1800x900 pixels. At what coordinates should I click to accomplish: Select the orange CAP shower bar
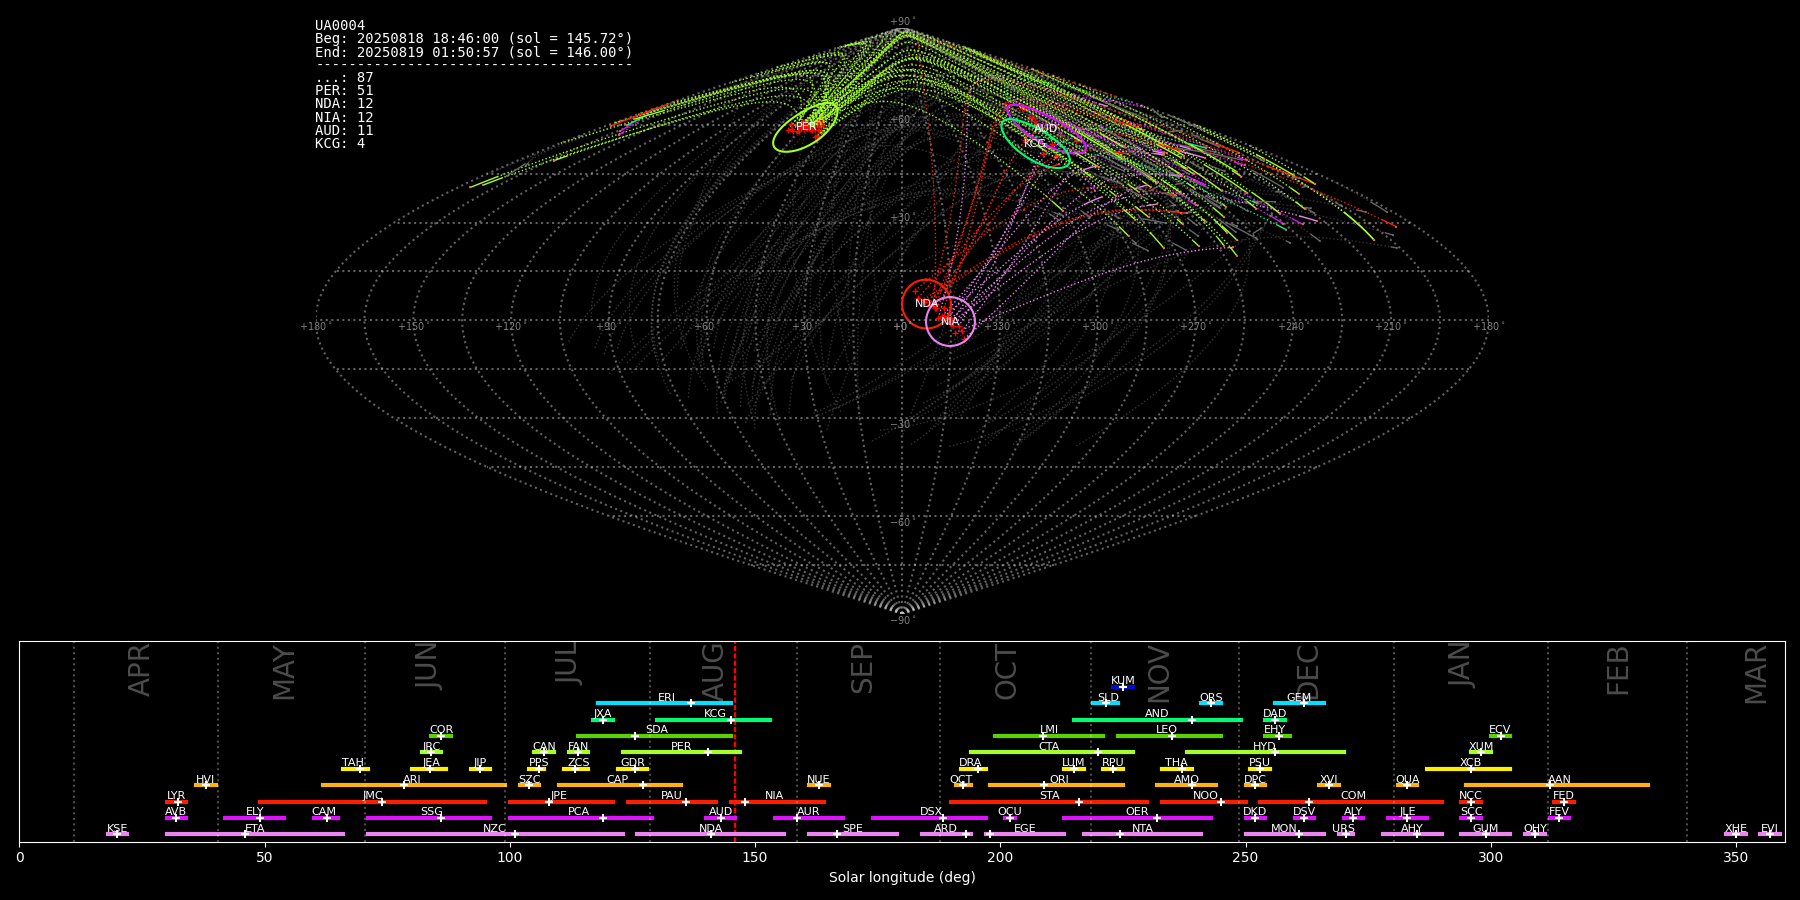(620, 785)
